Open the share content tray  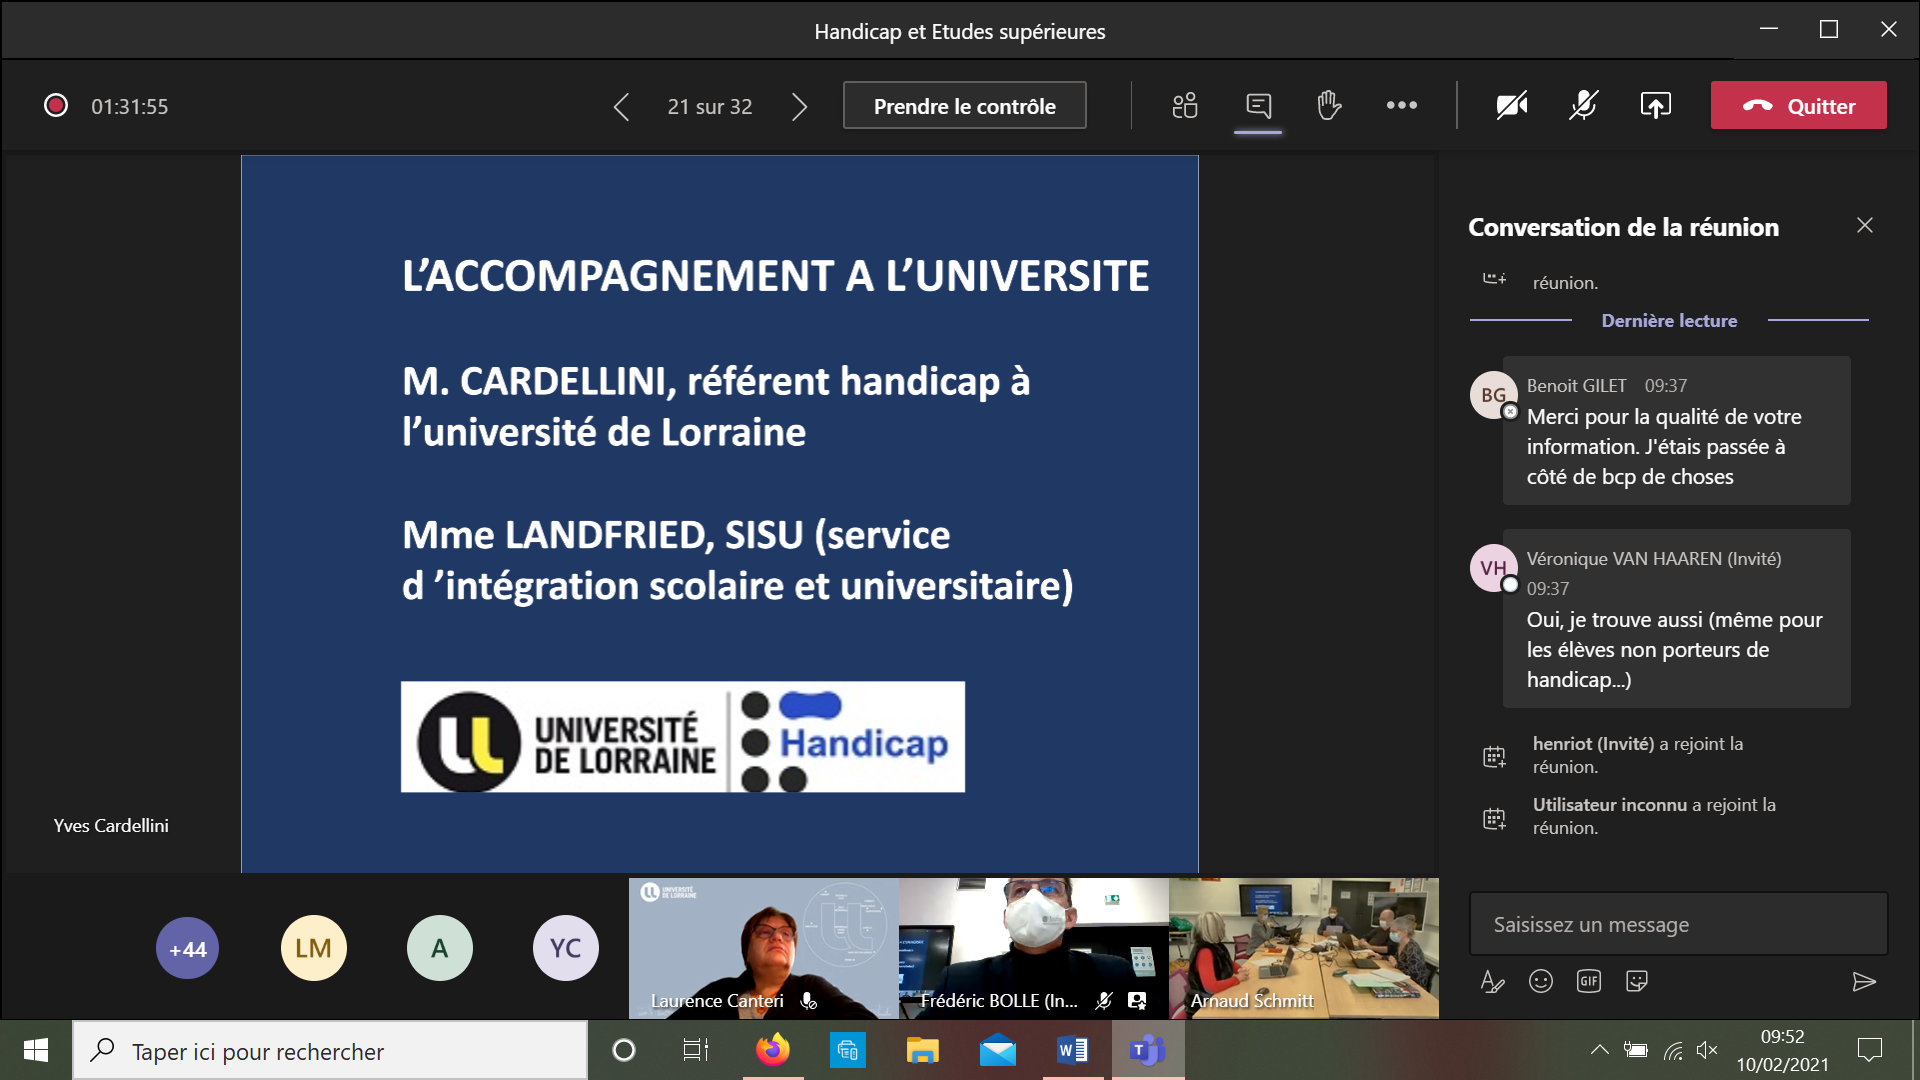1655,106
